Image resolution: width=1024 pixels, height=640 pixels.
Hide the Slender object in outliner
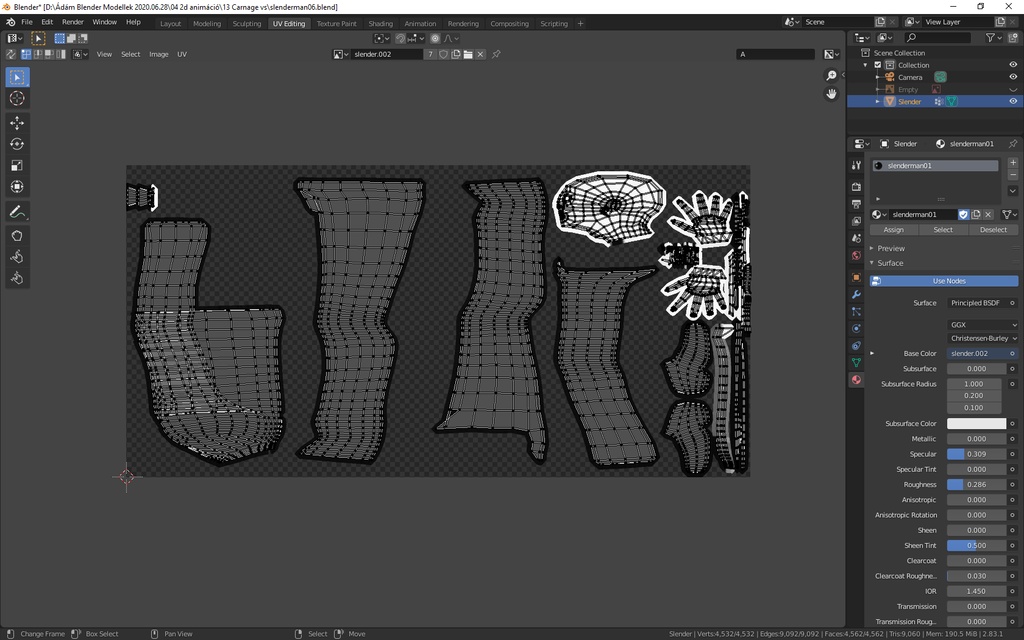point(1013,101)
